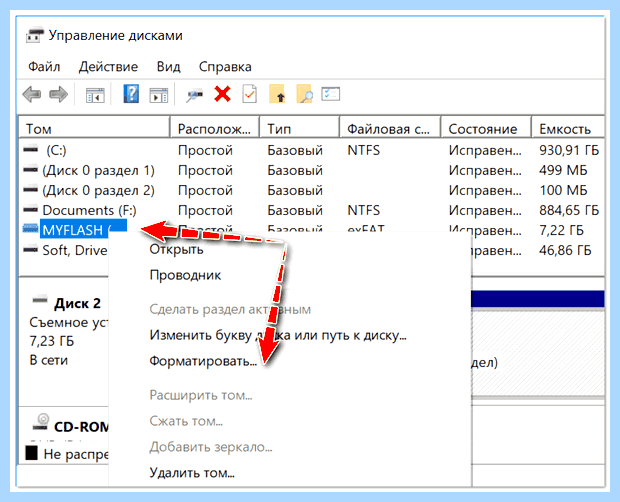The height and width of the screenshot is (502, 620).
Task: Click the black unallocated legend square
Action: [x=32, y=453]
